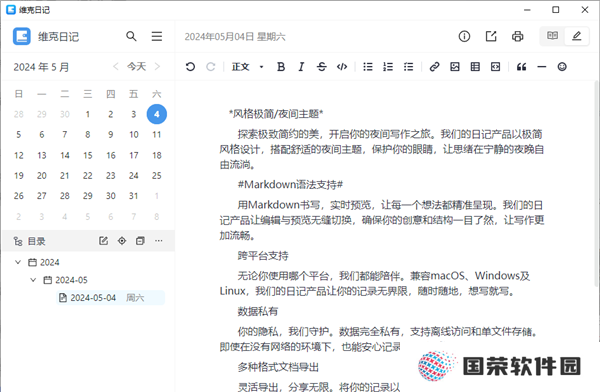The image size is (600, 392).
Task: Insert a horizontal divider line
Action: tap(541, 67)
